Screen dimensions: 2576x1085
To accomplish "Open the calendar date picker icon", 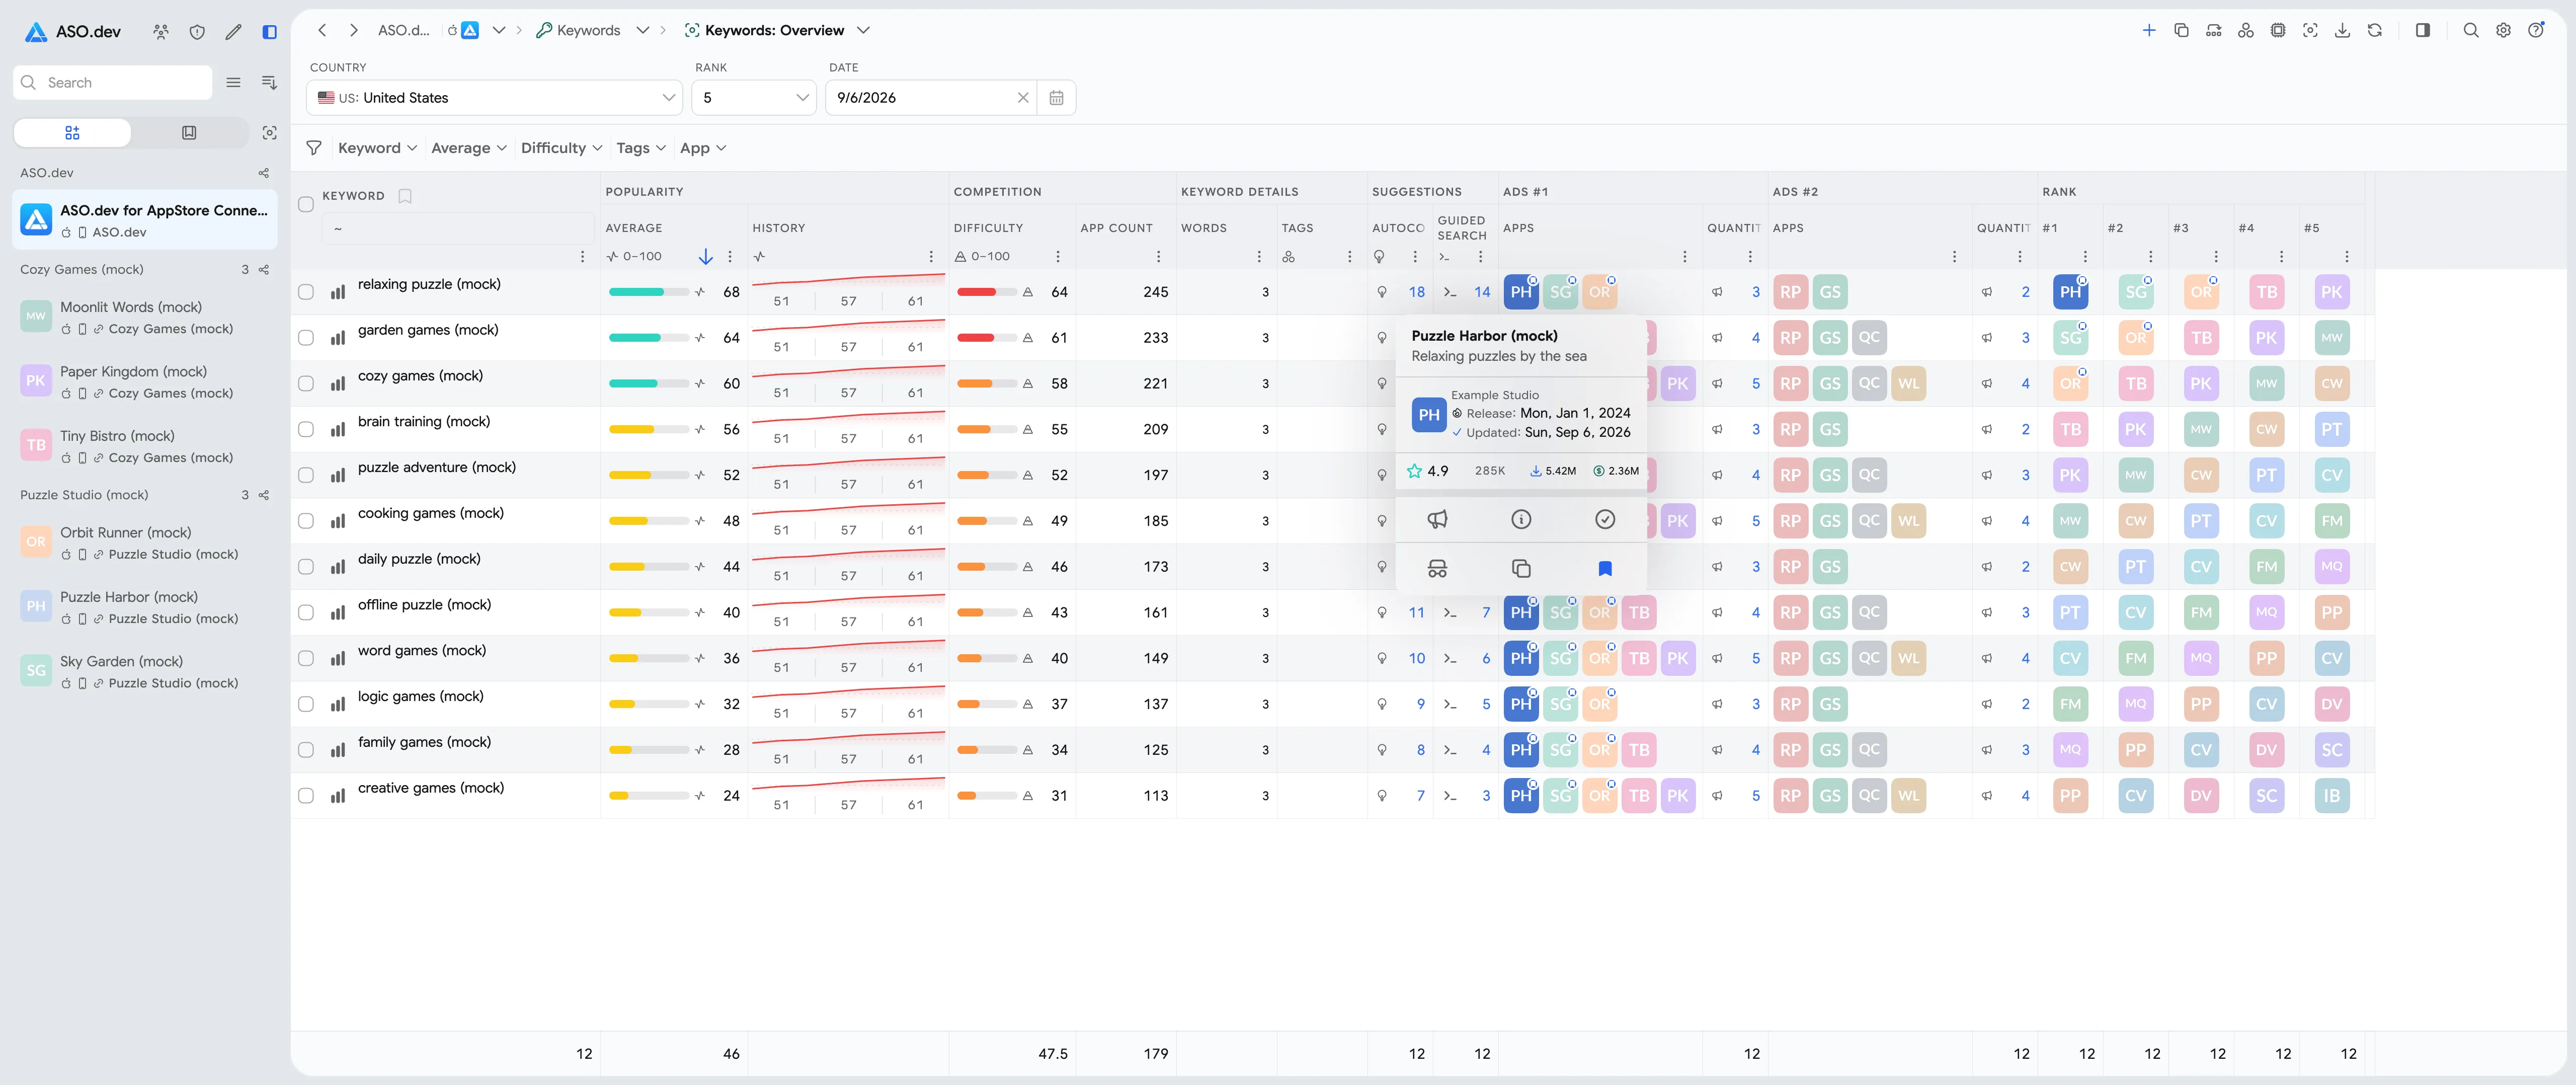I will click(1056, 98).
